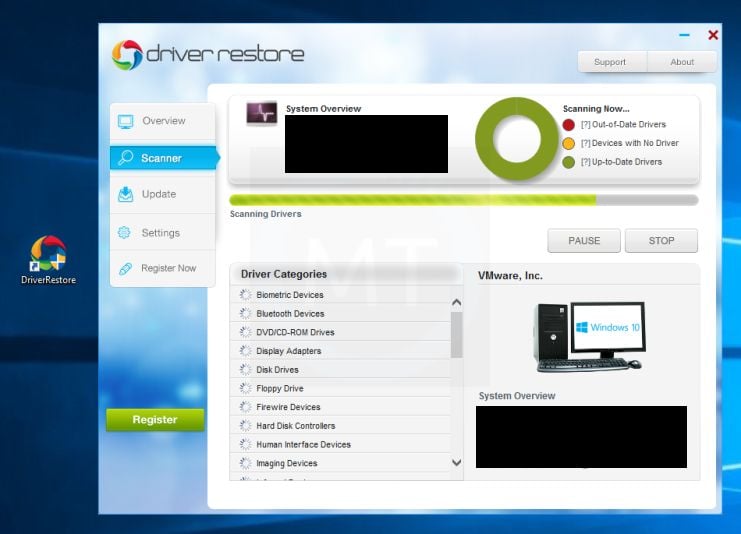The height and width of the screenshot is (534, 741).
Task: Click the Windows 10 computer image
Action: point(589,337)
